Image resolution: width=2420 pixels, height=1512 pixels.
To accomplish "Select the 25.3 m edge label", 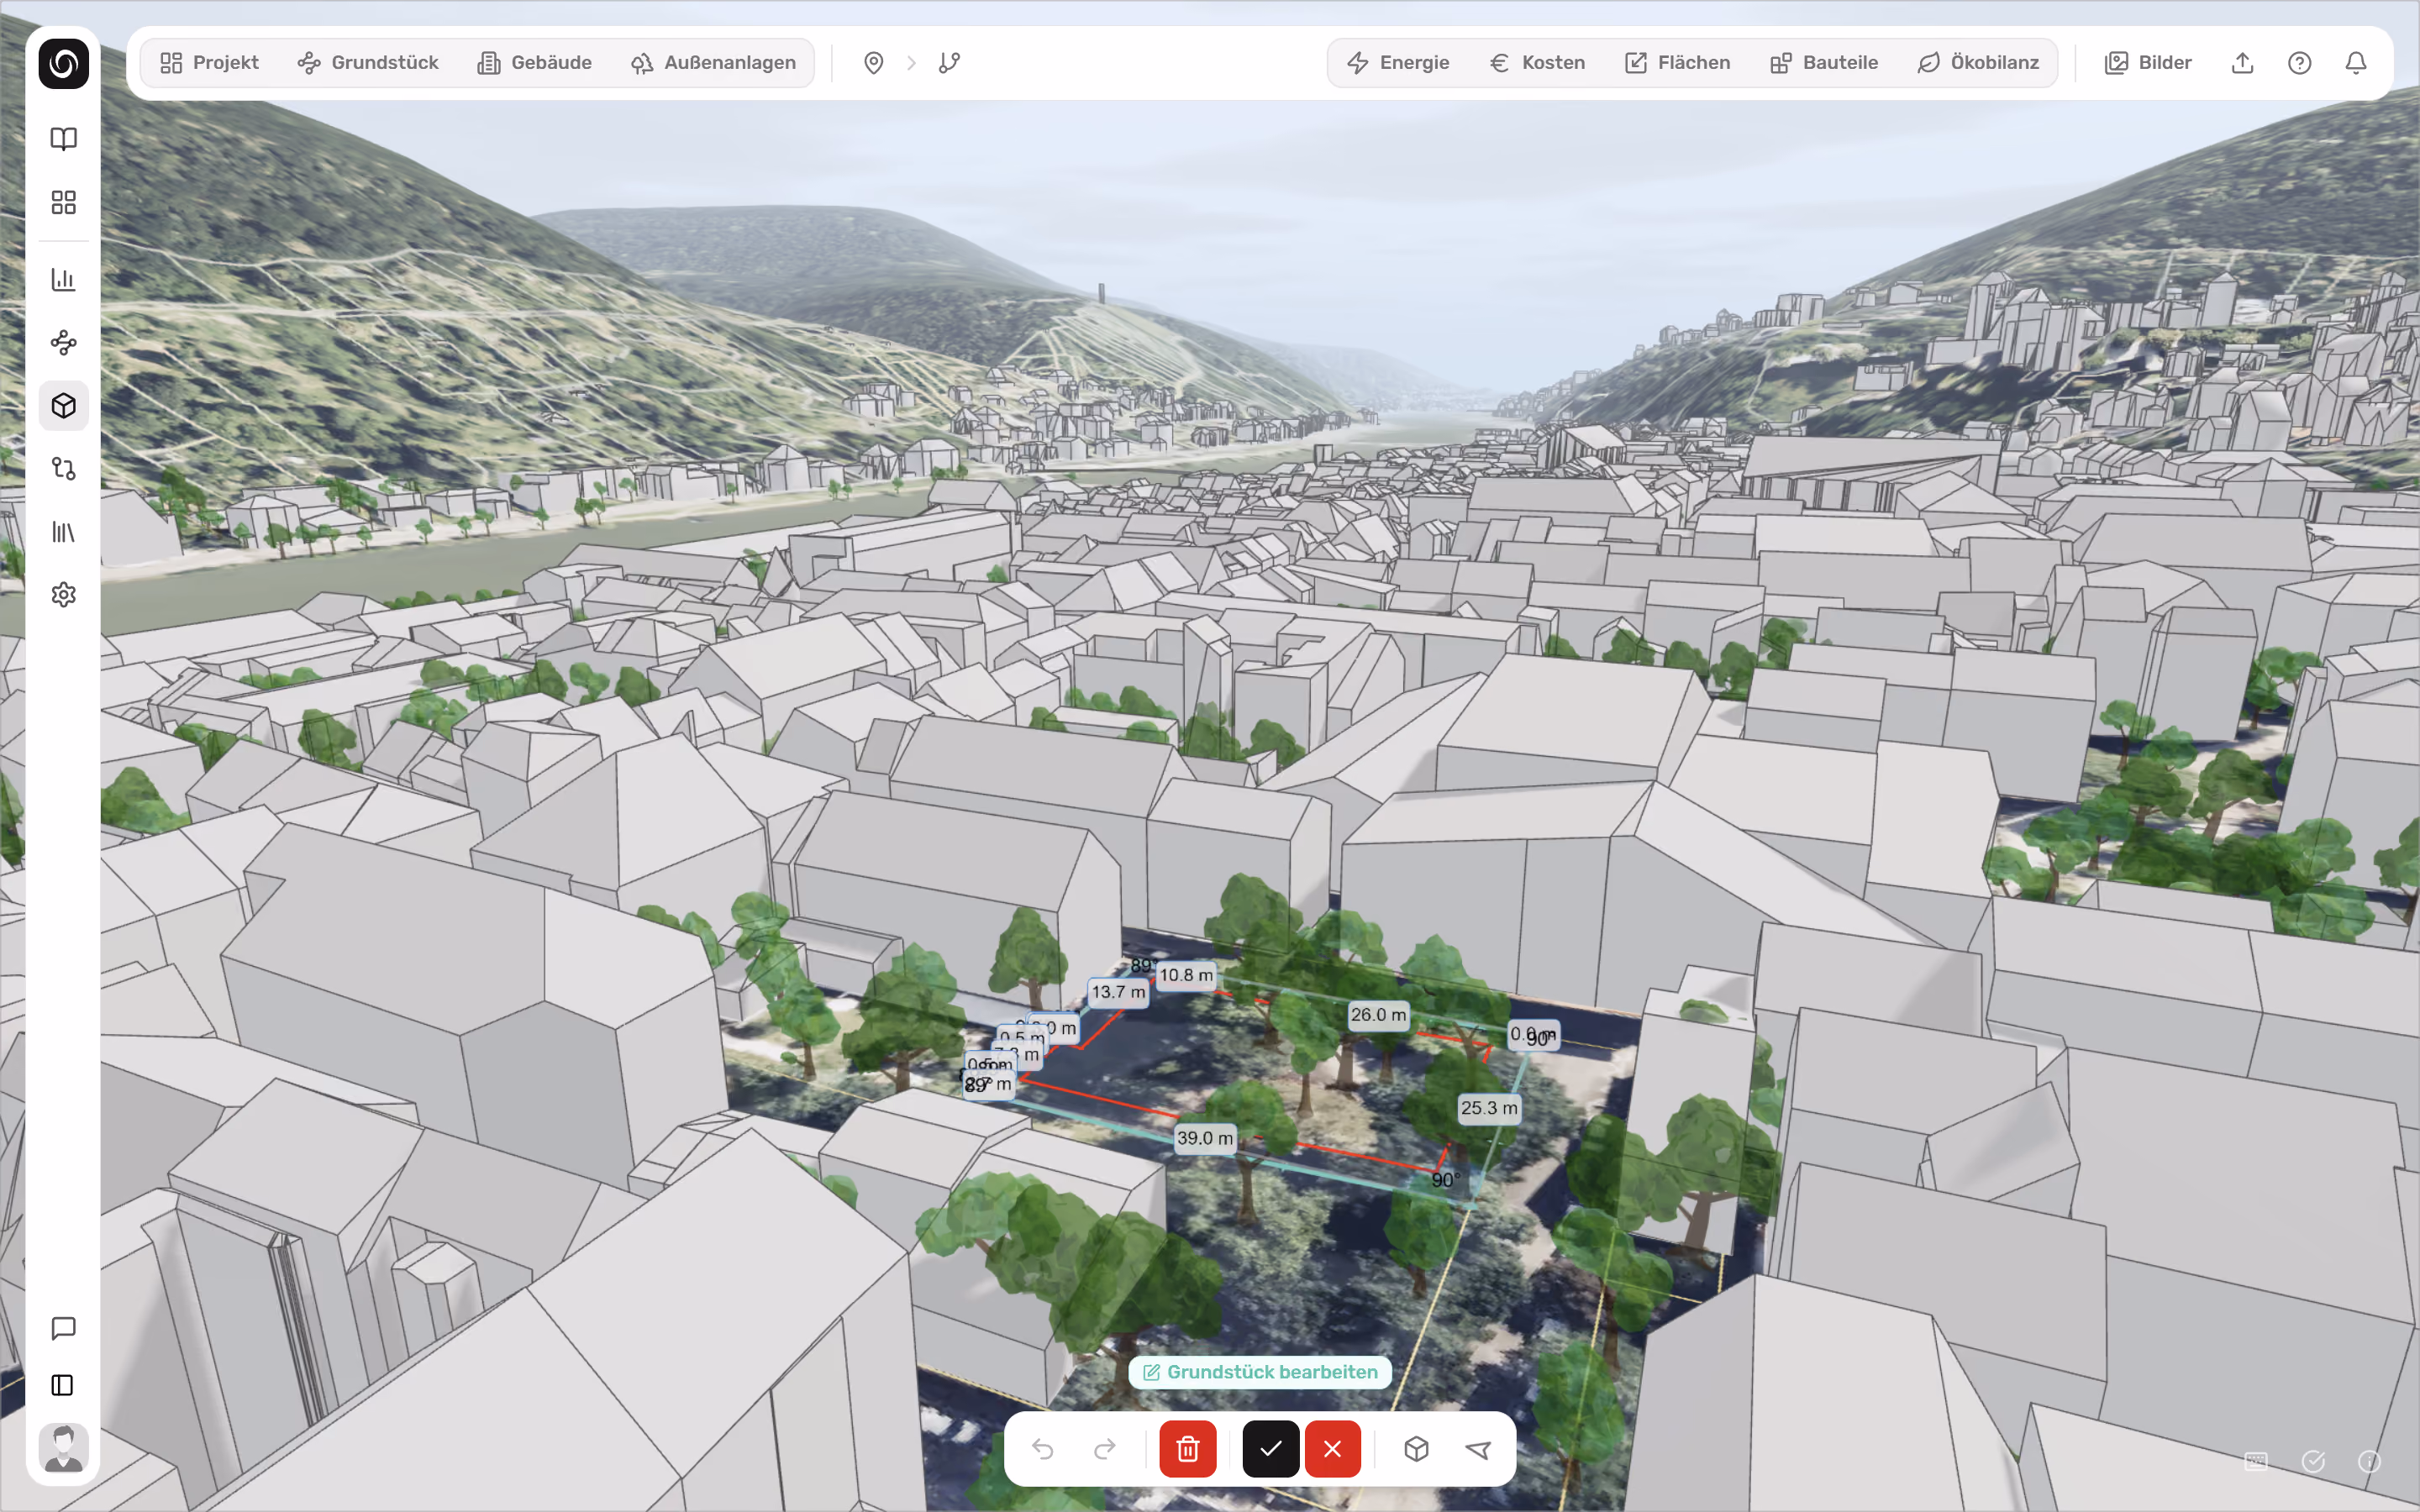I will coord(1489,1108).
